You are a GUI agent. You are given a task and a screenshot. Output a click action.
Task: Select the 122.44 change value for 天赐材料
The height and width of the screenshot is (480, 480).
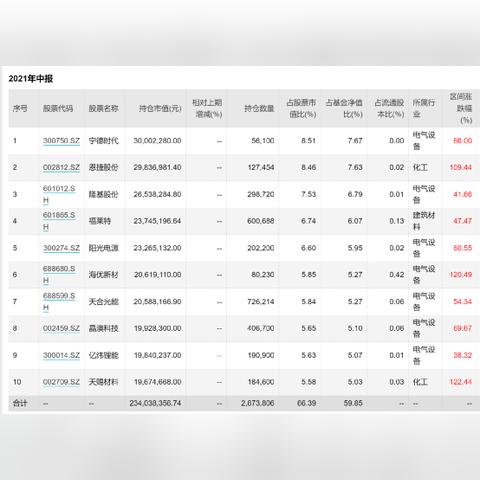(x=461, y=382)
